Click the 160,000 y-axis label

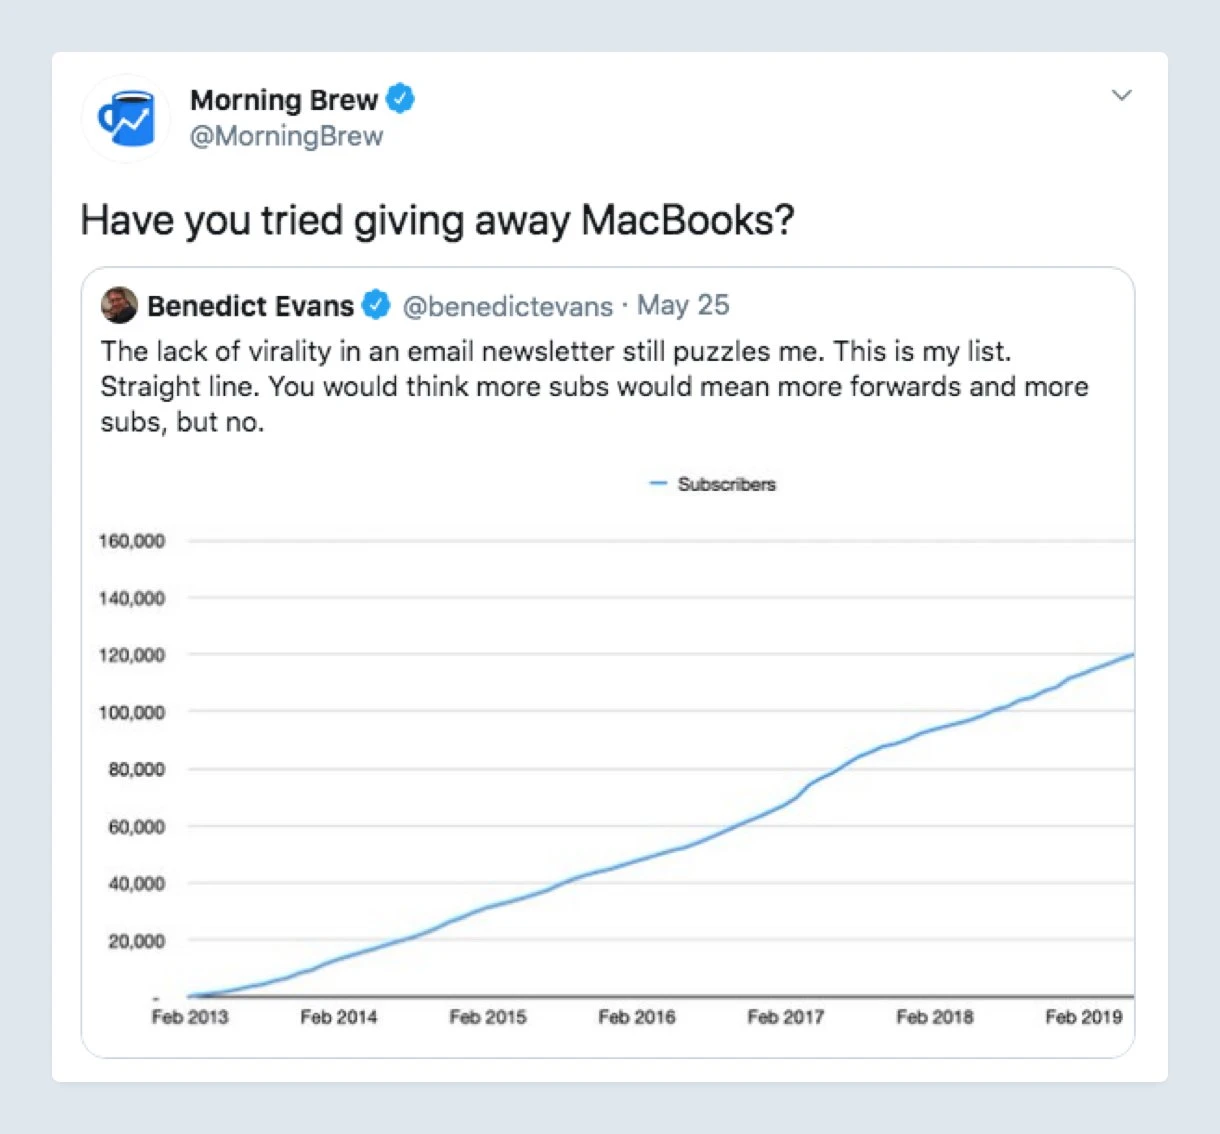[132, 541]
